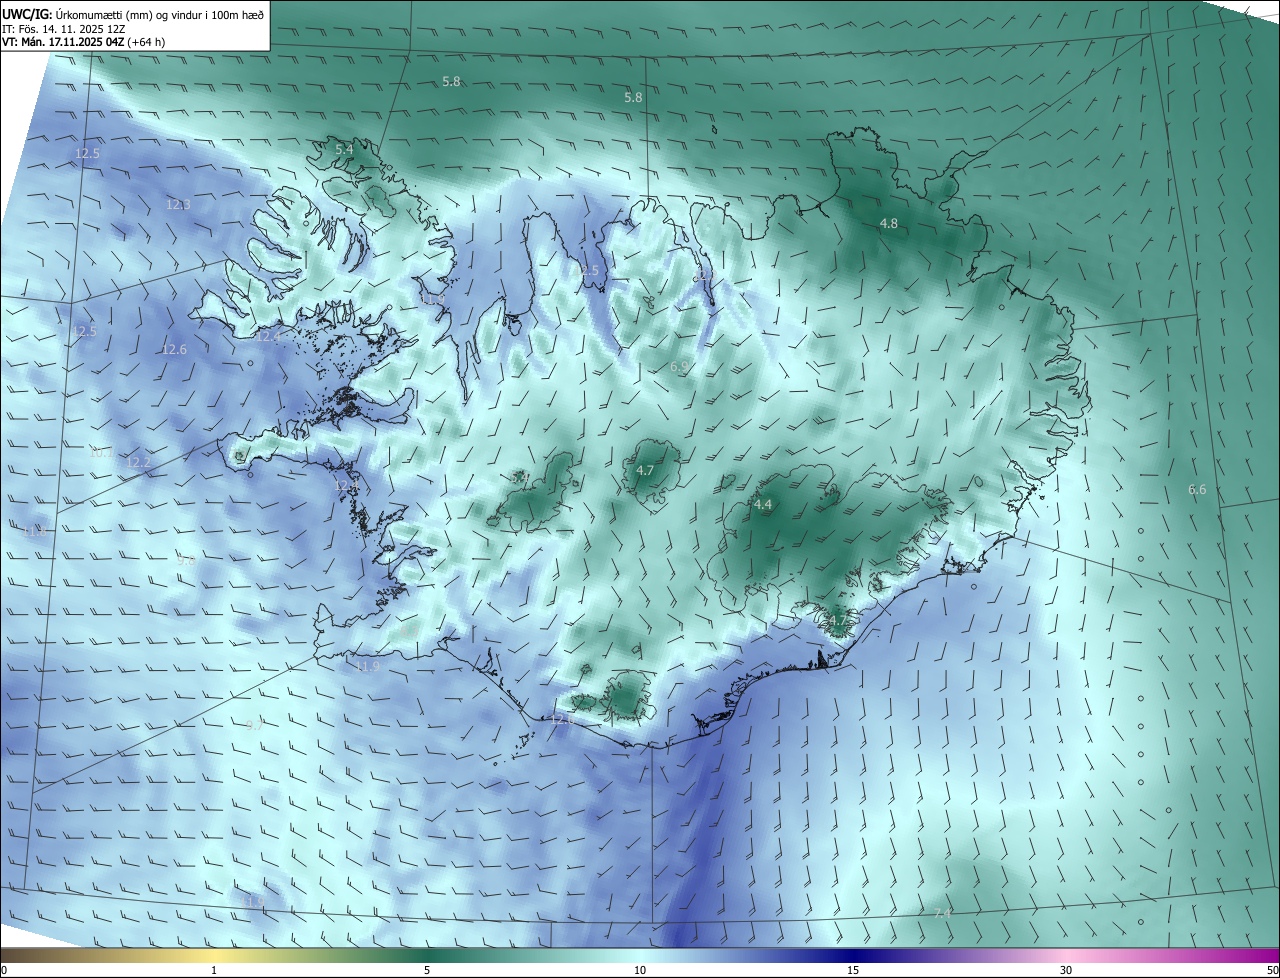Click the 5 tick on the color scale
Image resolution: width=1280 pixels, height=978 pixels.
(427, 970)
